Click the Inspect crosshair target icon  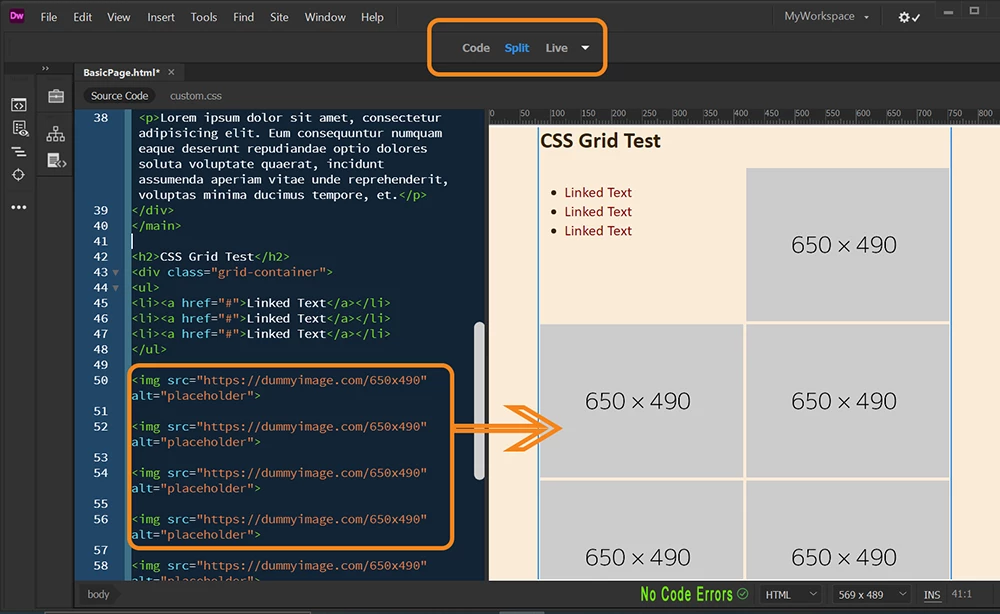point(18,175)
